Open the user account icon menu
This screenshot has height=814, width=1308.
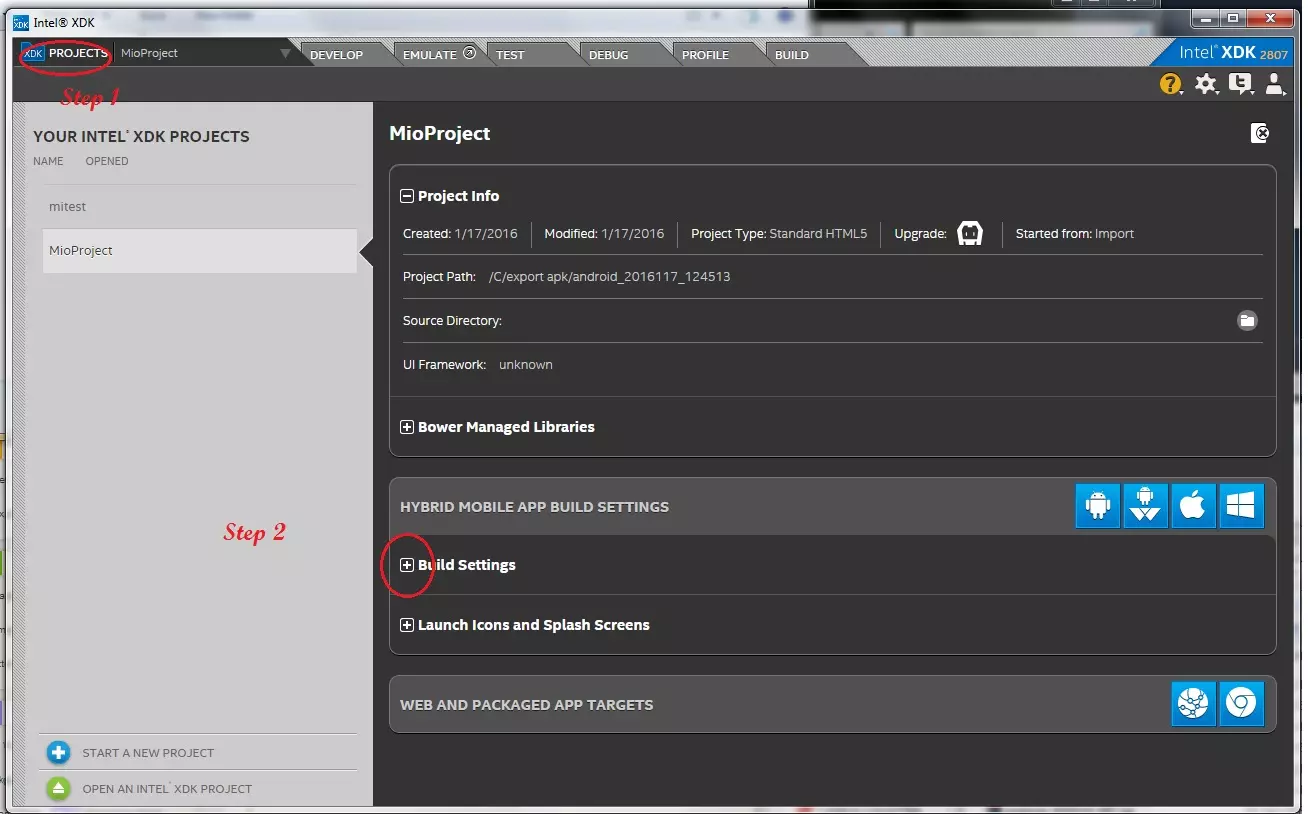click(1274, 84)
